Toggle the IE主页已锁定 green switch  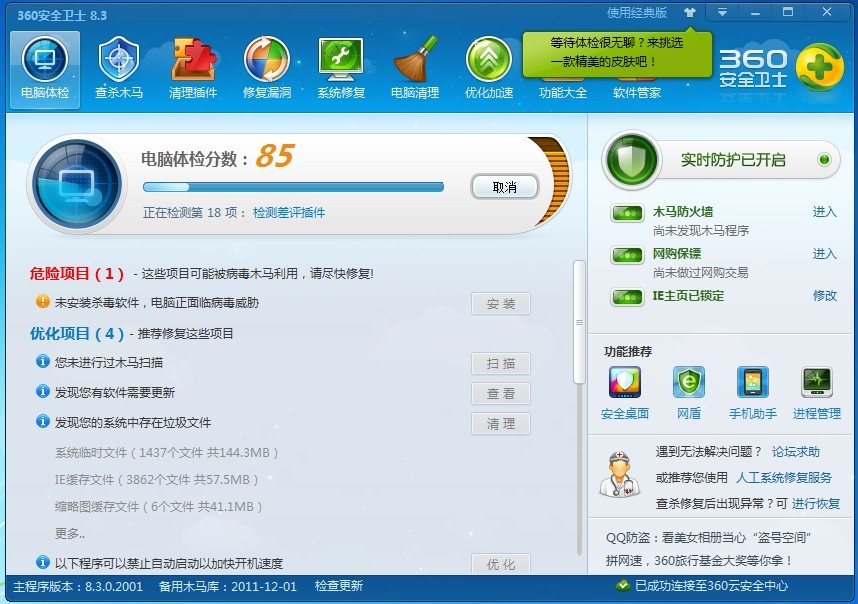(x=628, y=297)
